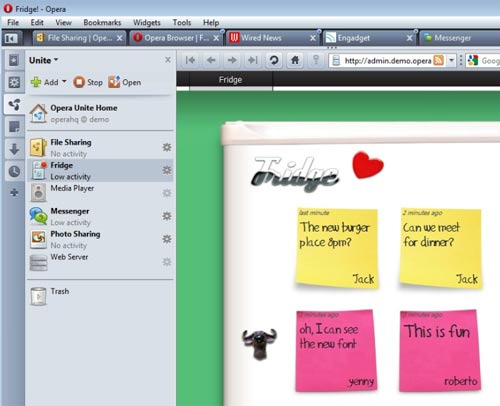500x406 pixels.
Task: Switch to the Messenger tab
Action: tap(460, 38)
